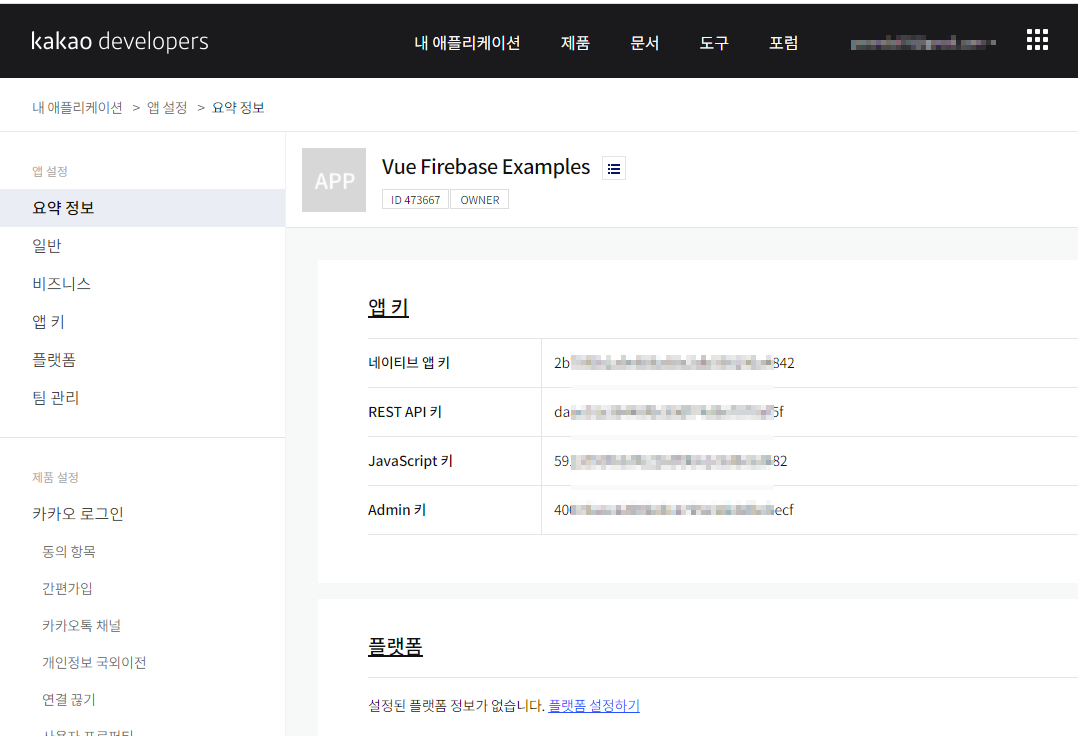Image resolution: width=1078 pixels, height=736 pixels.
Task: Click the Vue Firebase Examples app title
Action: coord(486,167)
